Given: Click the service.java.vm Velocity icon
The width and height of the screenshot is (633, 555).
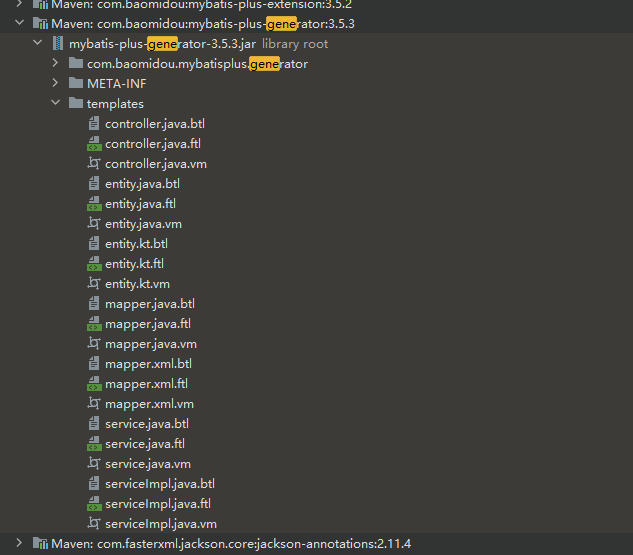Looking at the screenshot, I should (94, 463).
